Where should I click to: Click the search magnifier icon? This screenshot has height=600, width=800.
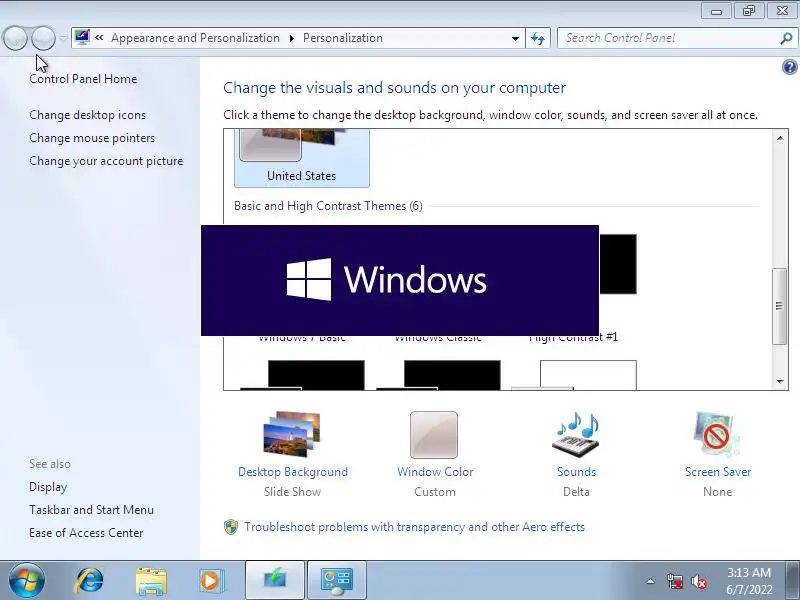click(x=786, y=38)
